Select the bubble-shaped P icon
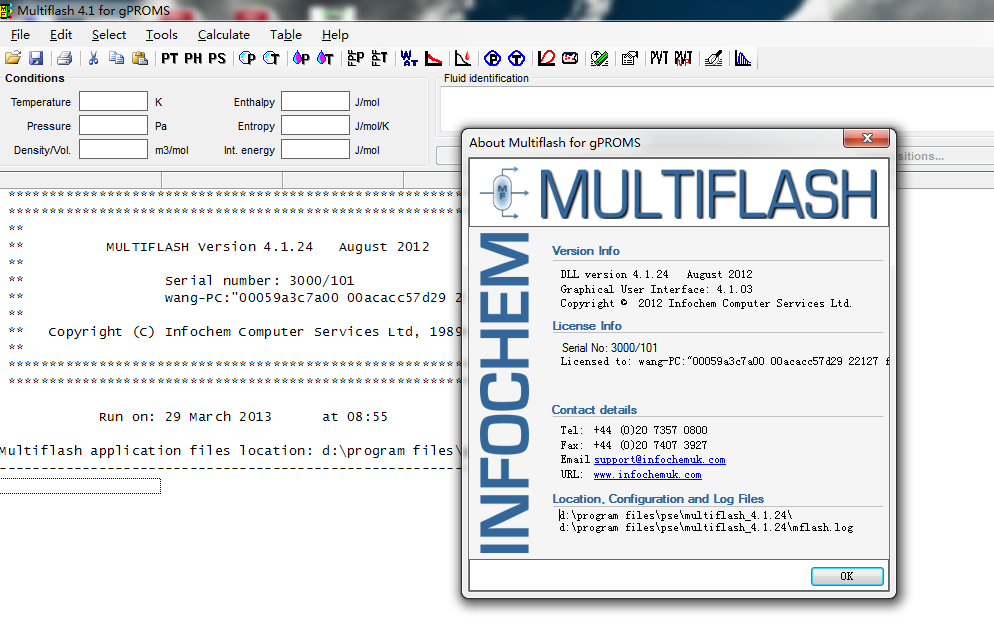Screen dimensions: 994x639 (x=247, y=58)
